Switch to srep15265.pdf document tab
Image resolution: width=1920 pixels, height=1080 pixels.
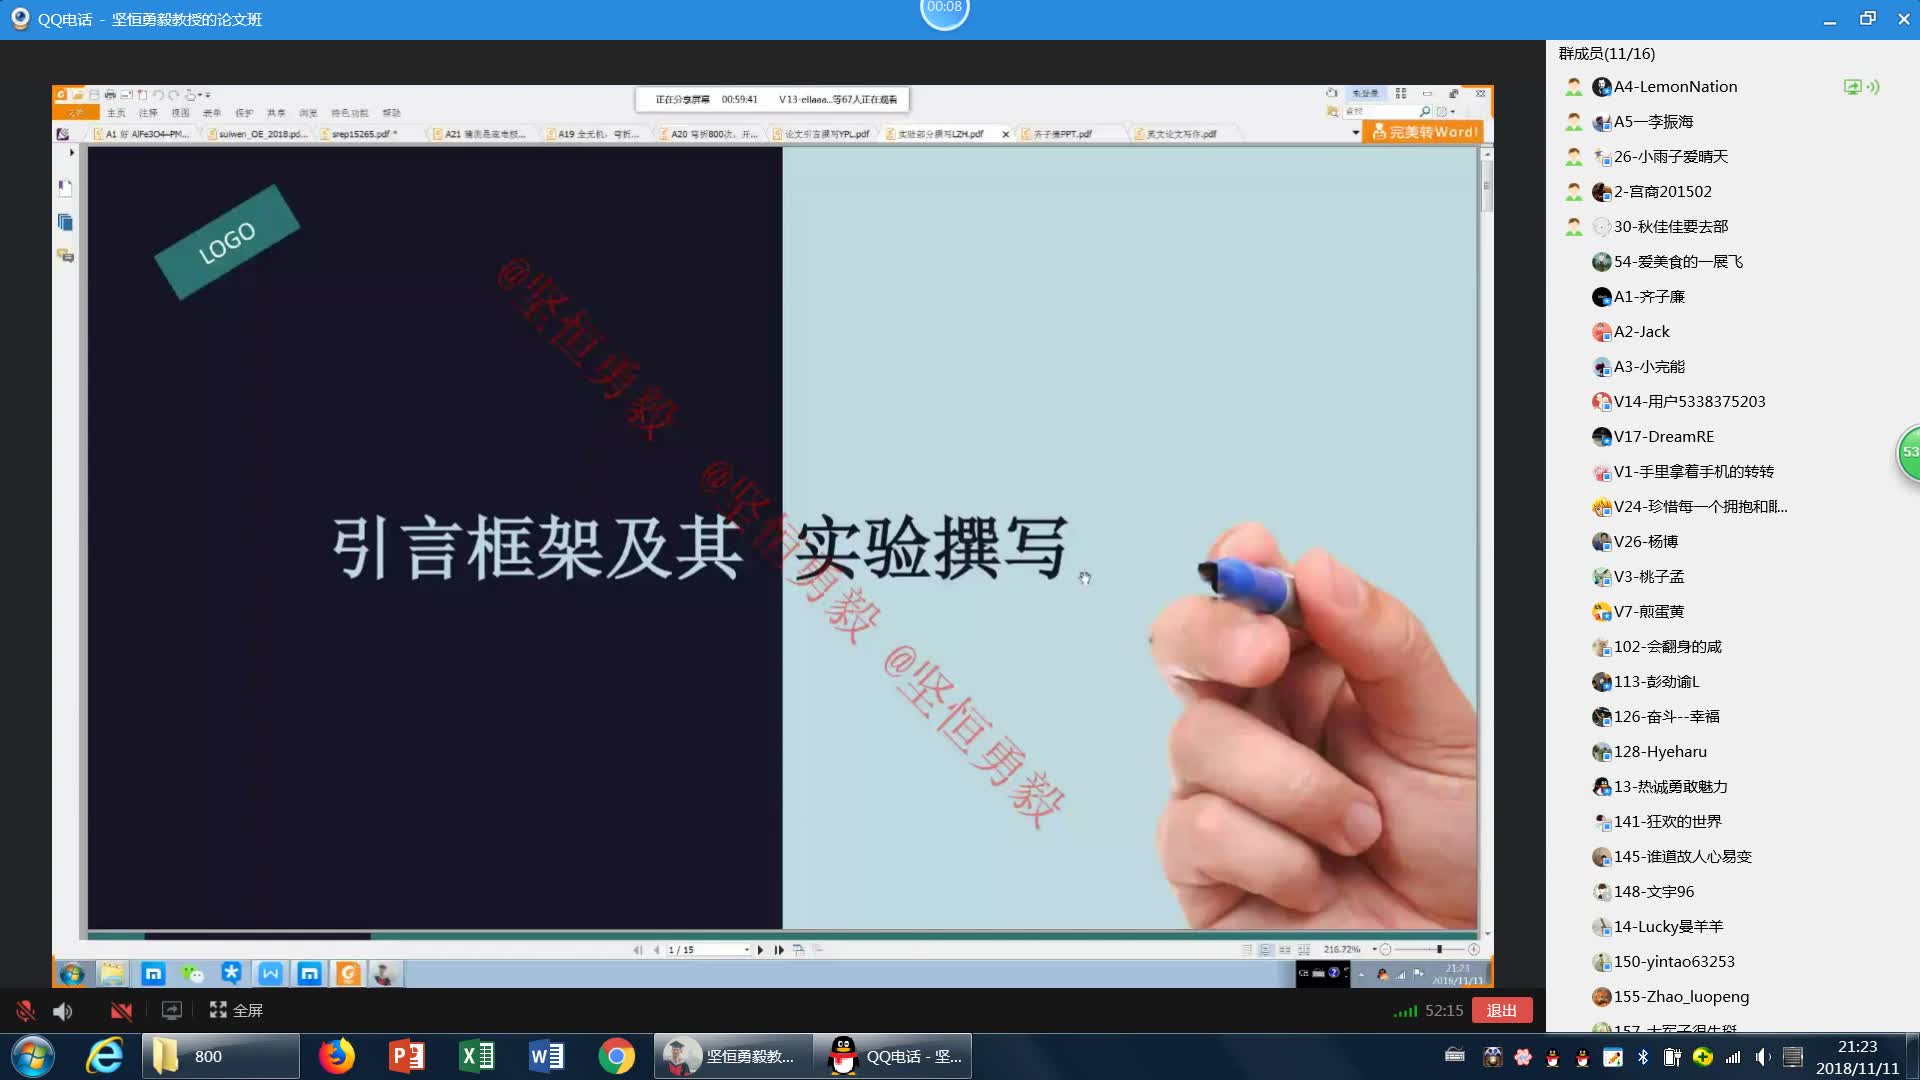364,134
